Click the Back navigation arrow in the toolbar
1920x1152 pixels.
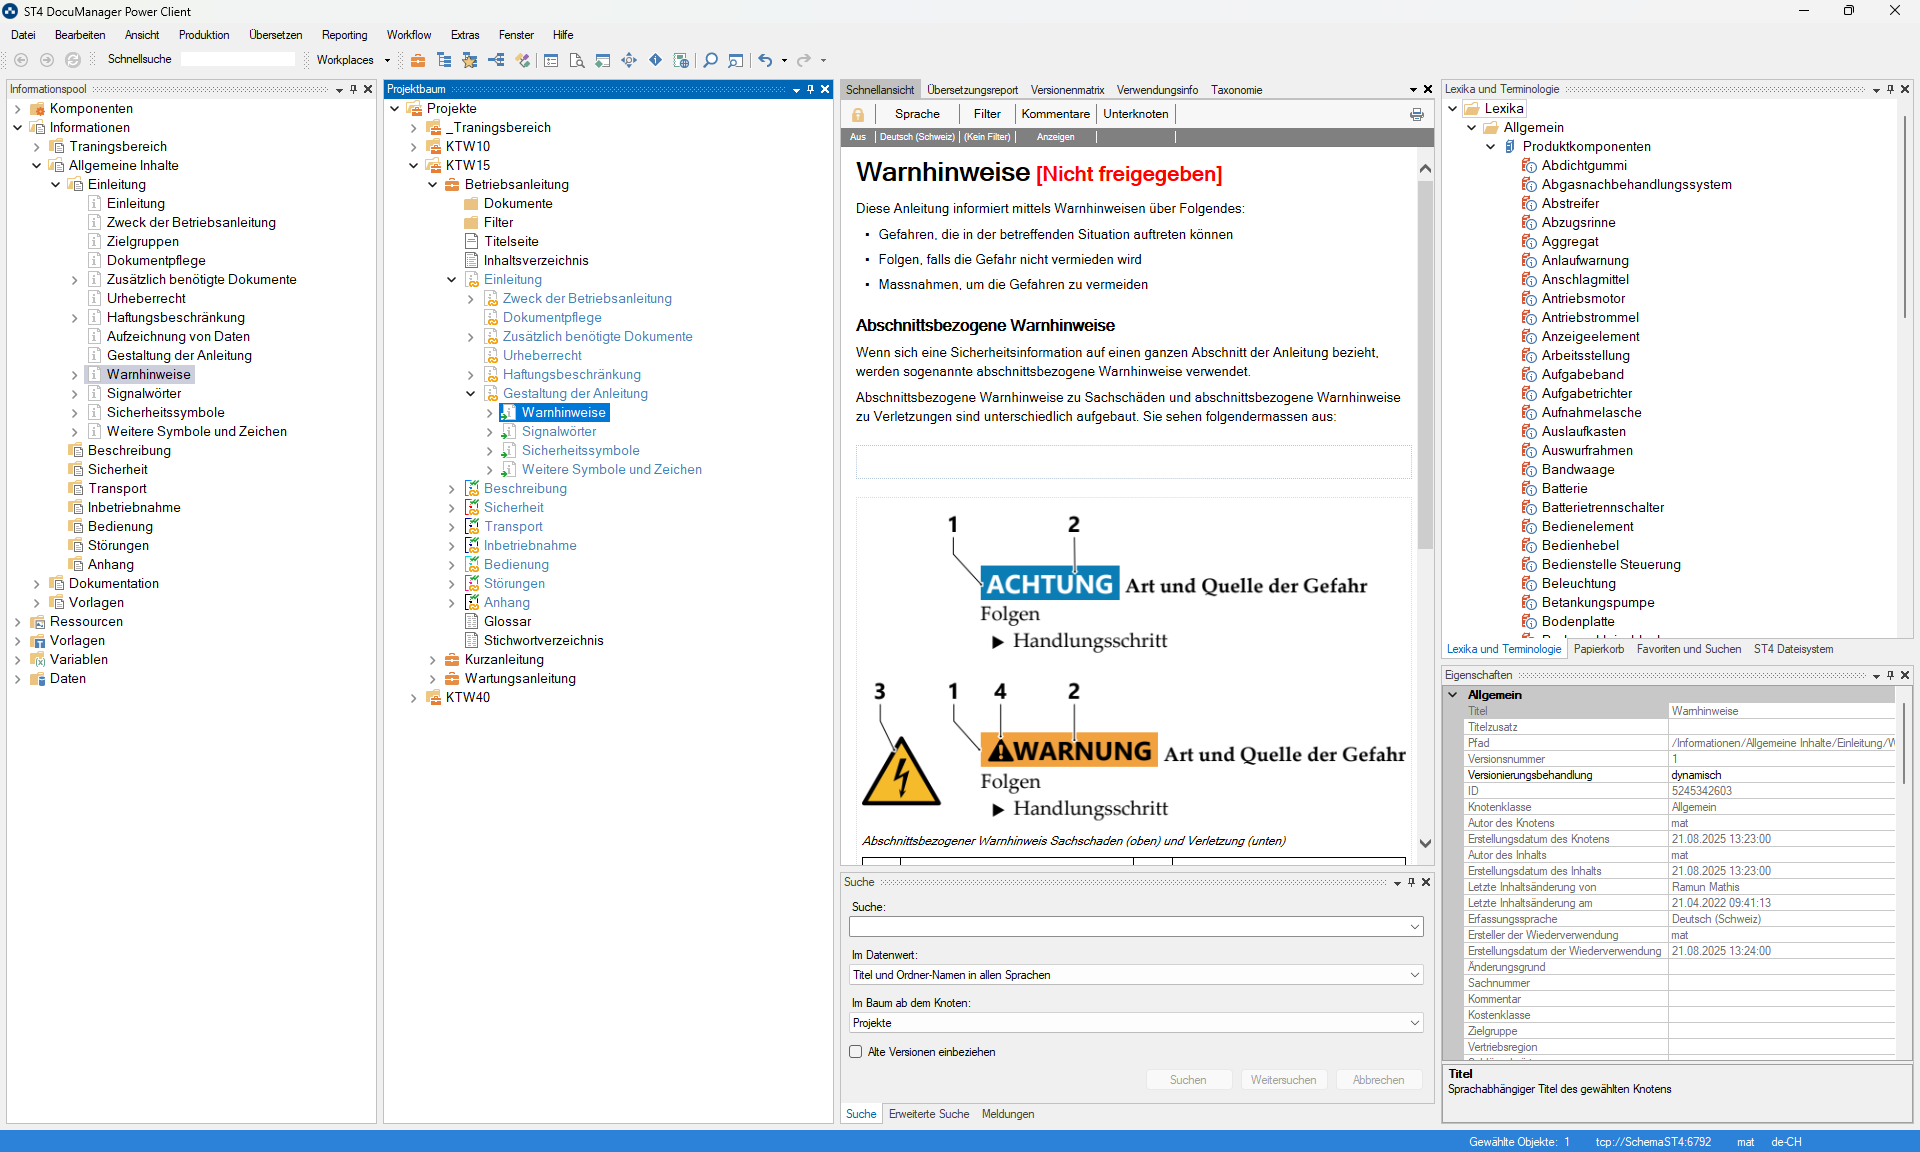21,60
